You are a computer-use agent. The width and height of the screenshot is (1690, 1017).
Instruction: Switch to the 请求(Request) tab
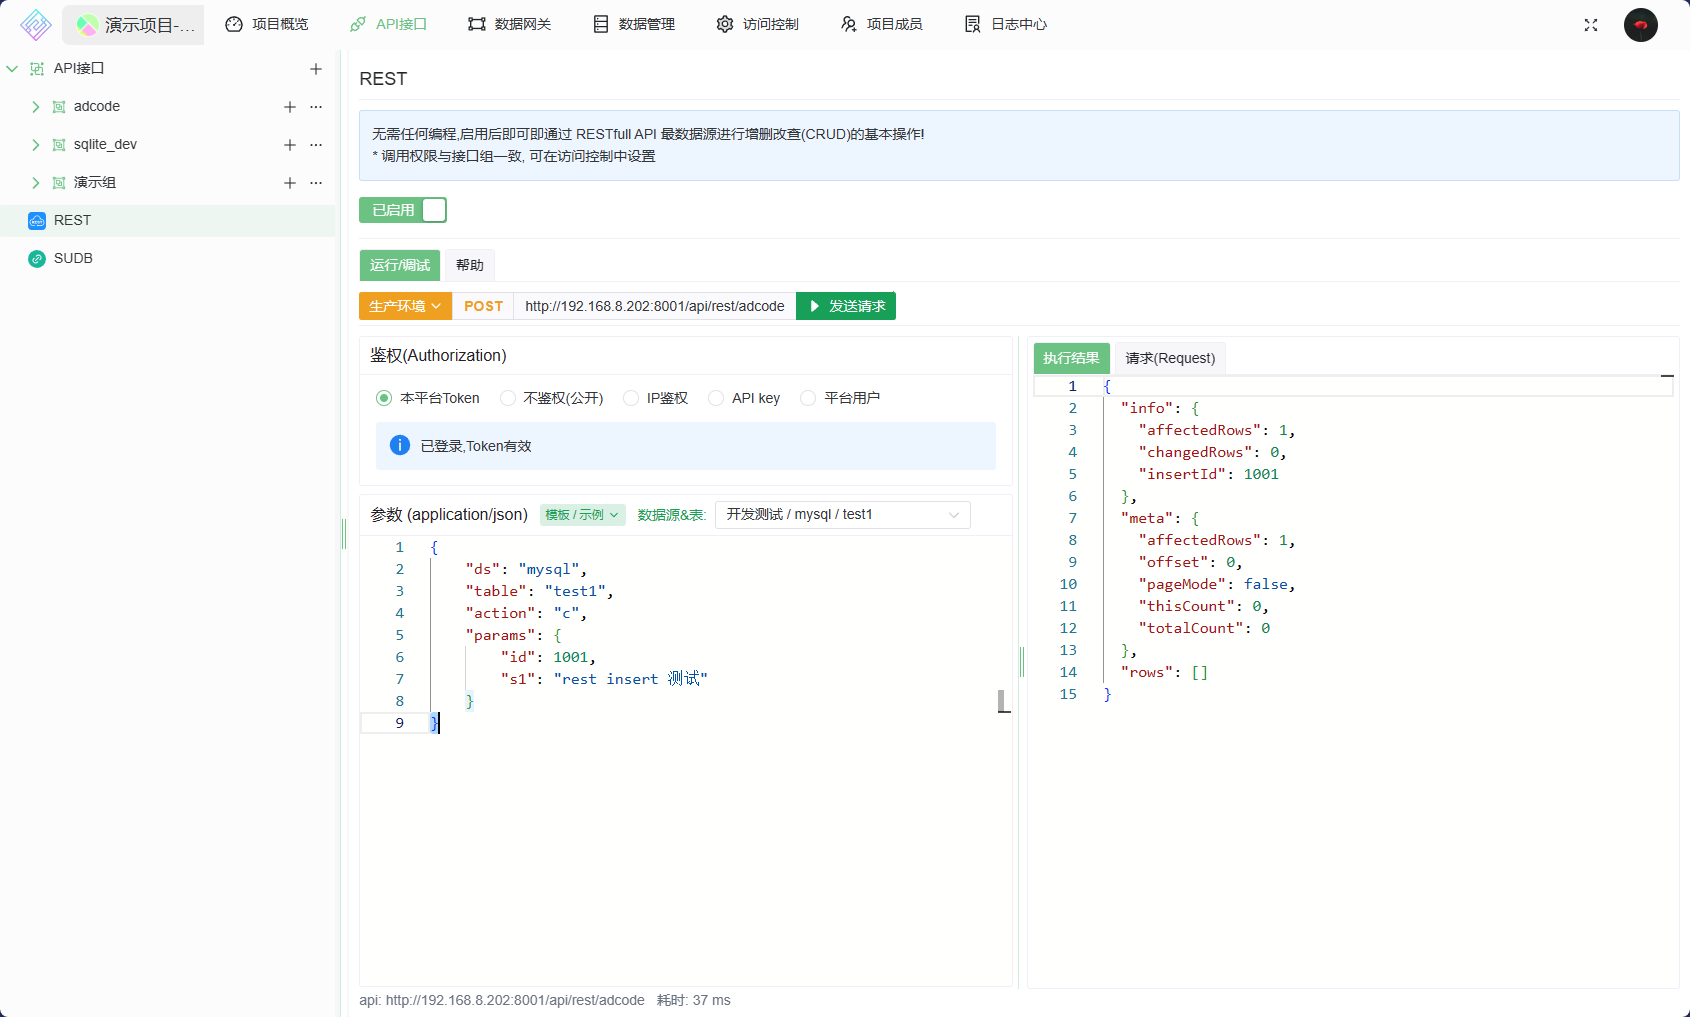(x=1170, y=358)
